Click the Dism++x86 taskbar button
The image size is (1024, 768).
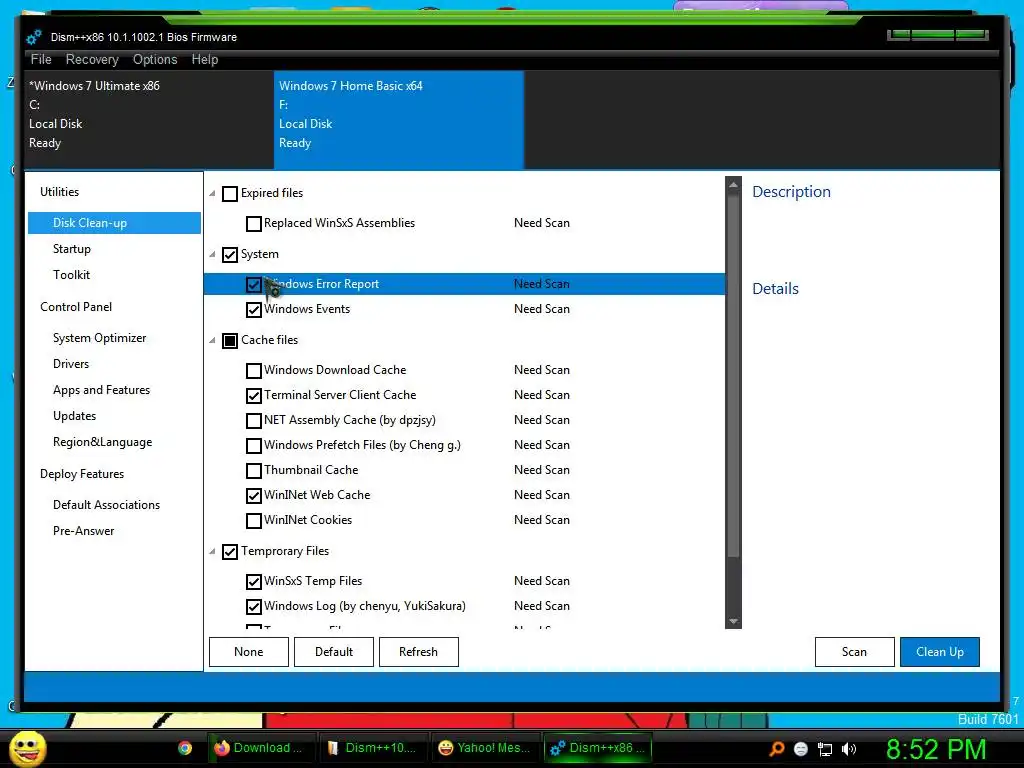tap(598, 748)
